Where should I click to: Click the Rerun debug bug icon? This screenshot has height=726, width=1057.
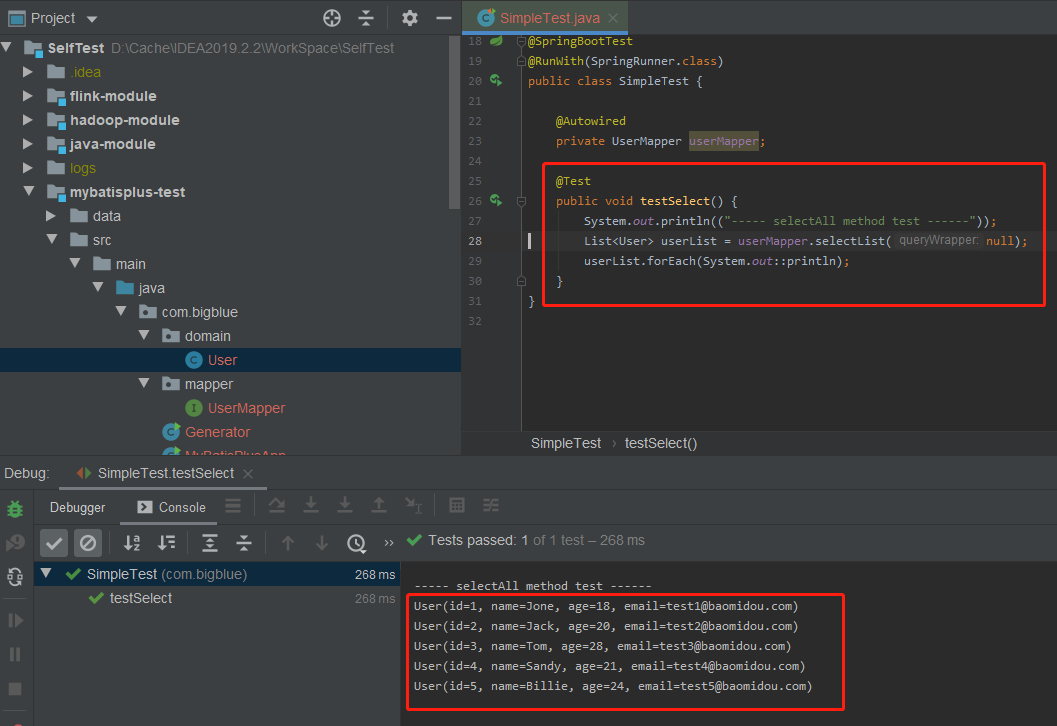click(15, 509)
